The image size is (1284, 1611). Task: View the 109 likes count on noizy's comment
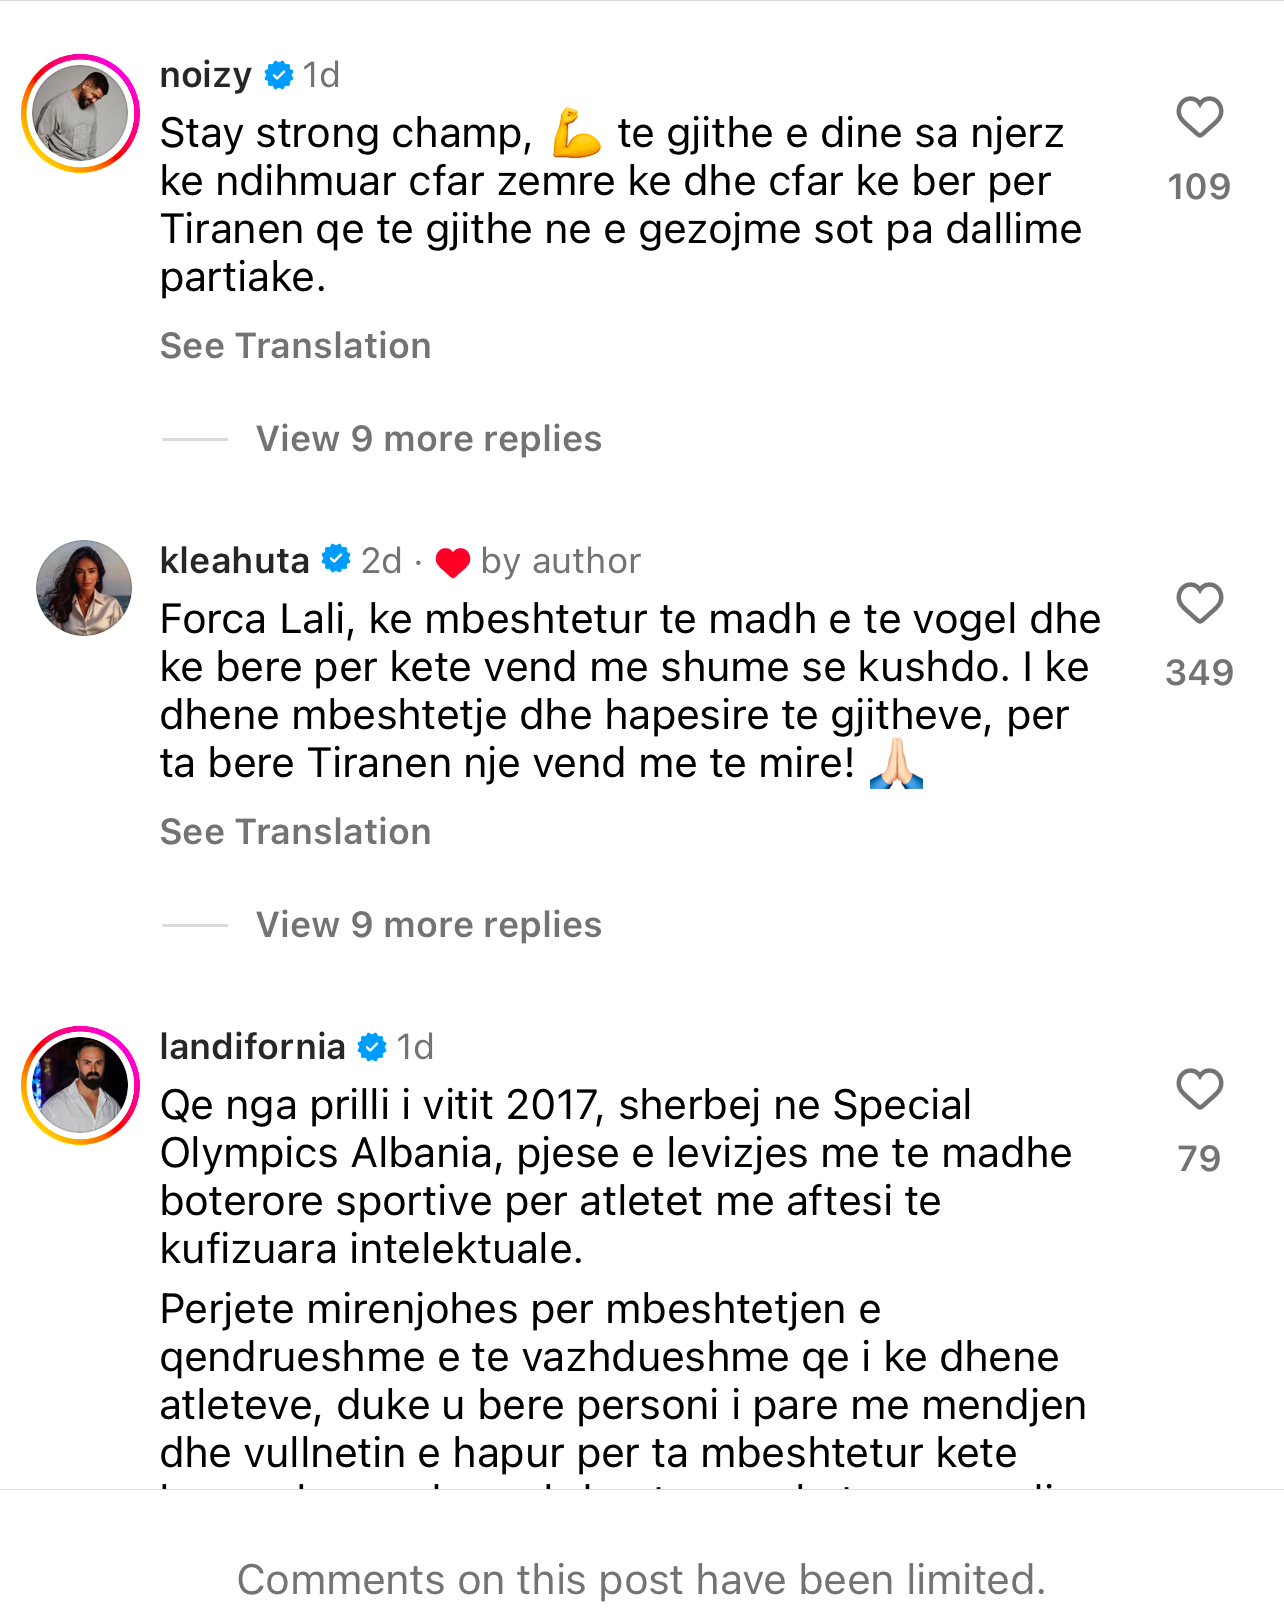click(1199, 186)
